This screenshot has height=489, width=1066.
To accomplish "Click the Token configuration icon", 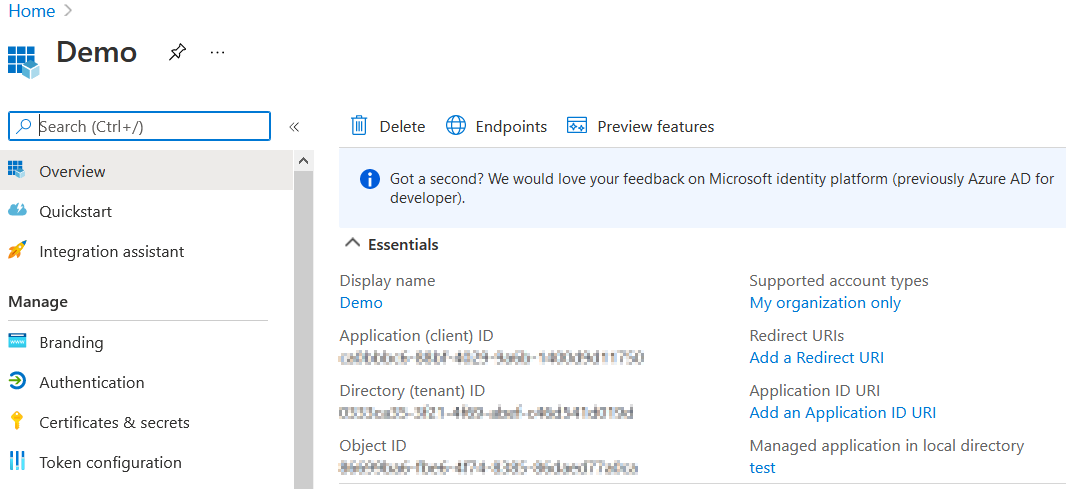I will 17,462.
